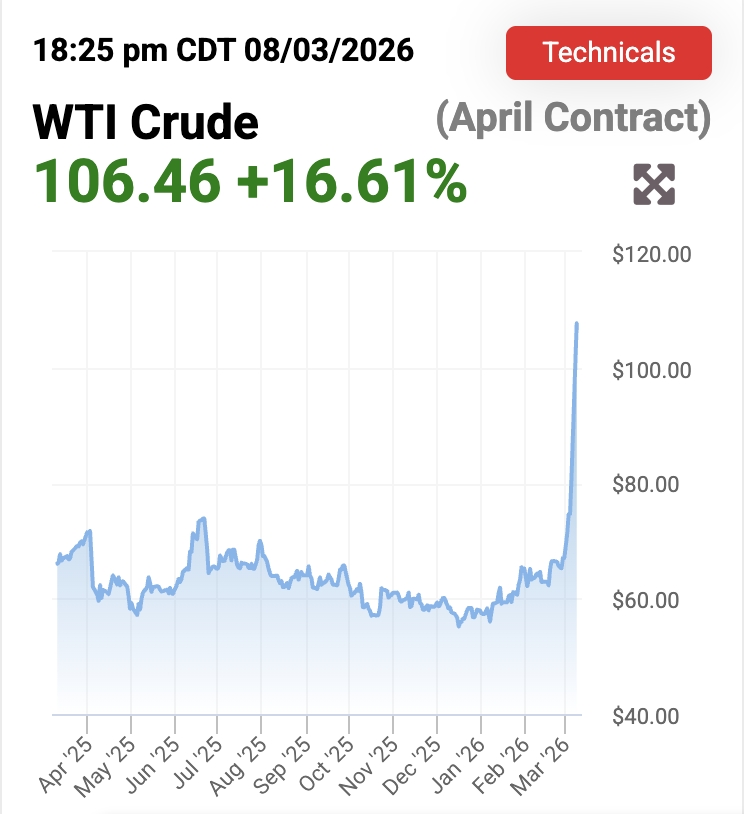
Task: Click the $100.00 y-axis label
Action: (x=652, y=370)
